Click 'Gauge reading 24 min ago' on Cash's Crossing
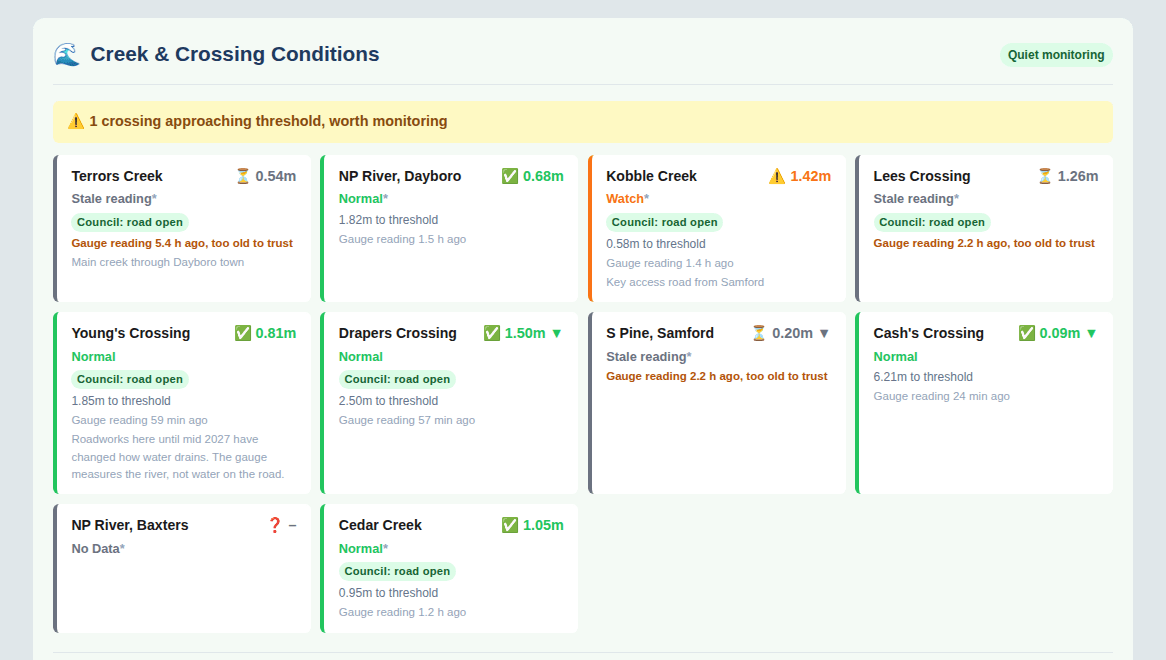This screenshot has height=660, width=1166. 941,396
